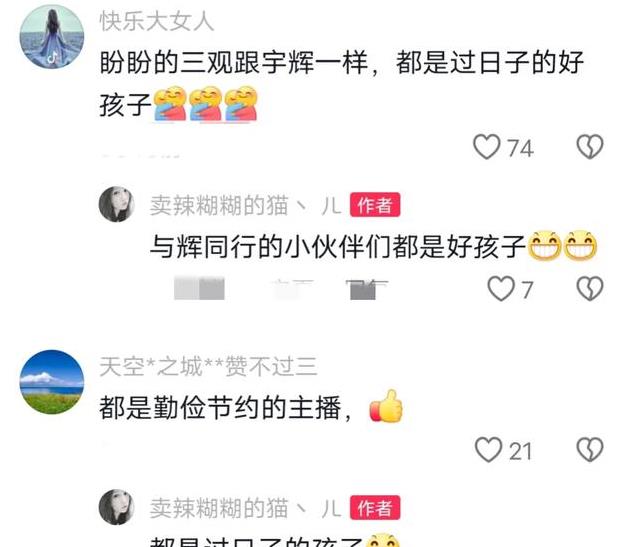Open second 卖辣糊糊的猫、儿 username at bottom

[x=245, y=508]
